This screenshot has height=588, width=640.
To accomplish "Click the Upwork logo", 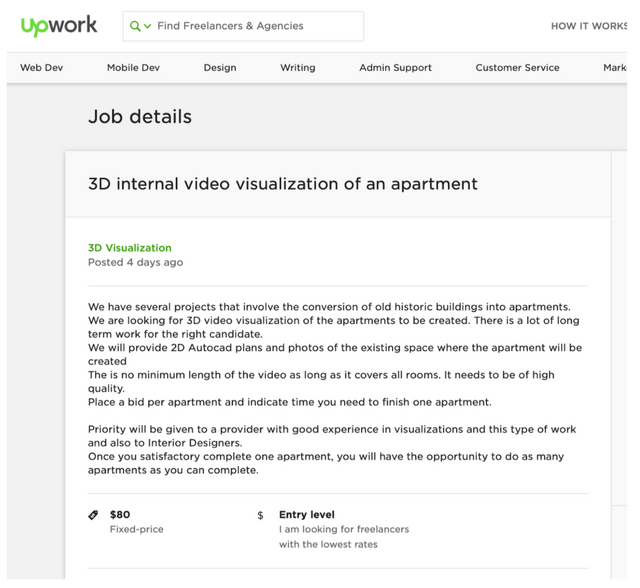I will [x=59, y=26].
